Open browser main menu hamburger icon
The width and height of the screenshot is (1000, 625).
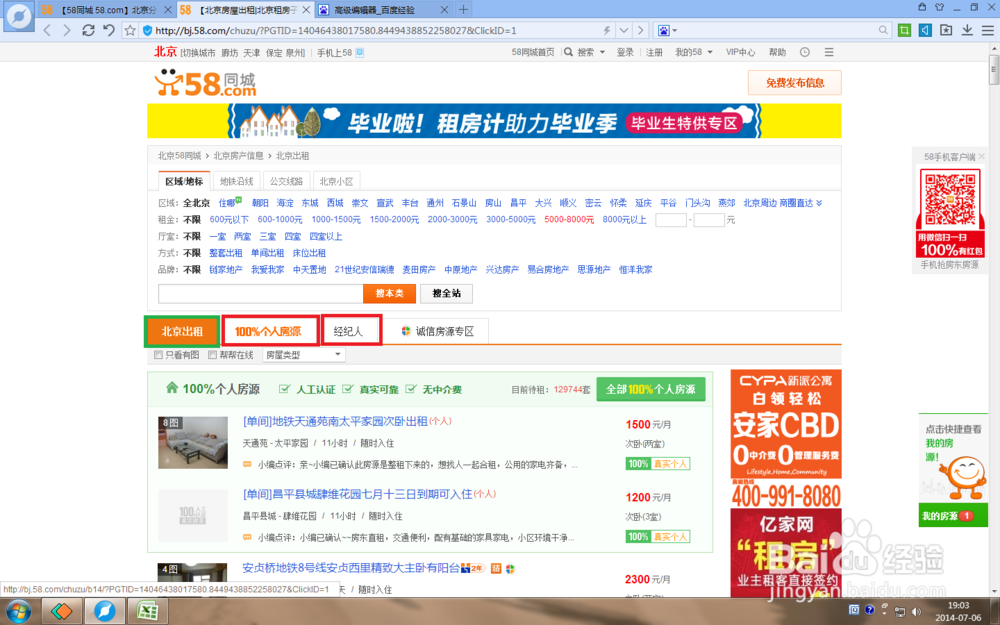[987, 30]
